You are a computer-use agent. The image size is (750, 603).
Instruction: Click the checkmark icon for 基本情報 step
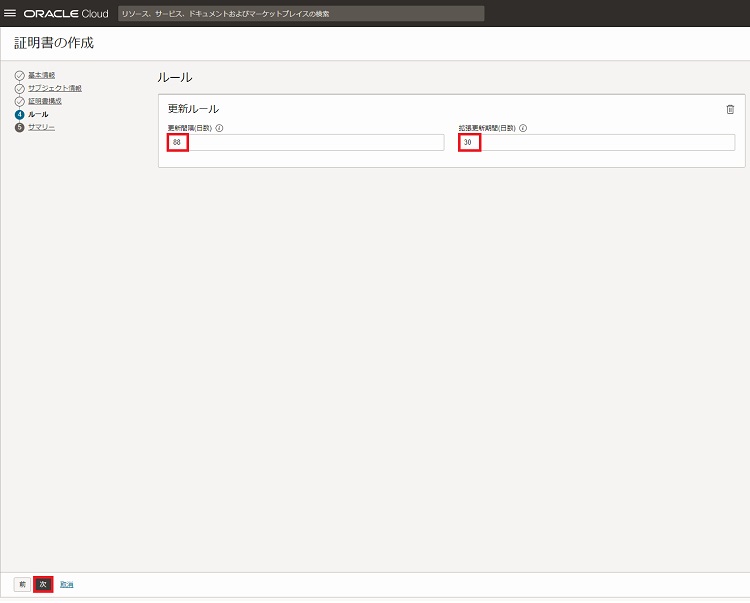tap(20, 76)
